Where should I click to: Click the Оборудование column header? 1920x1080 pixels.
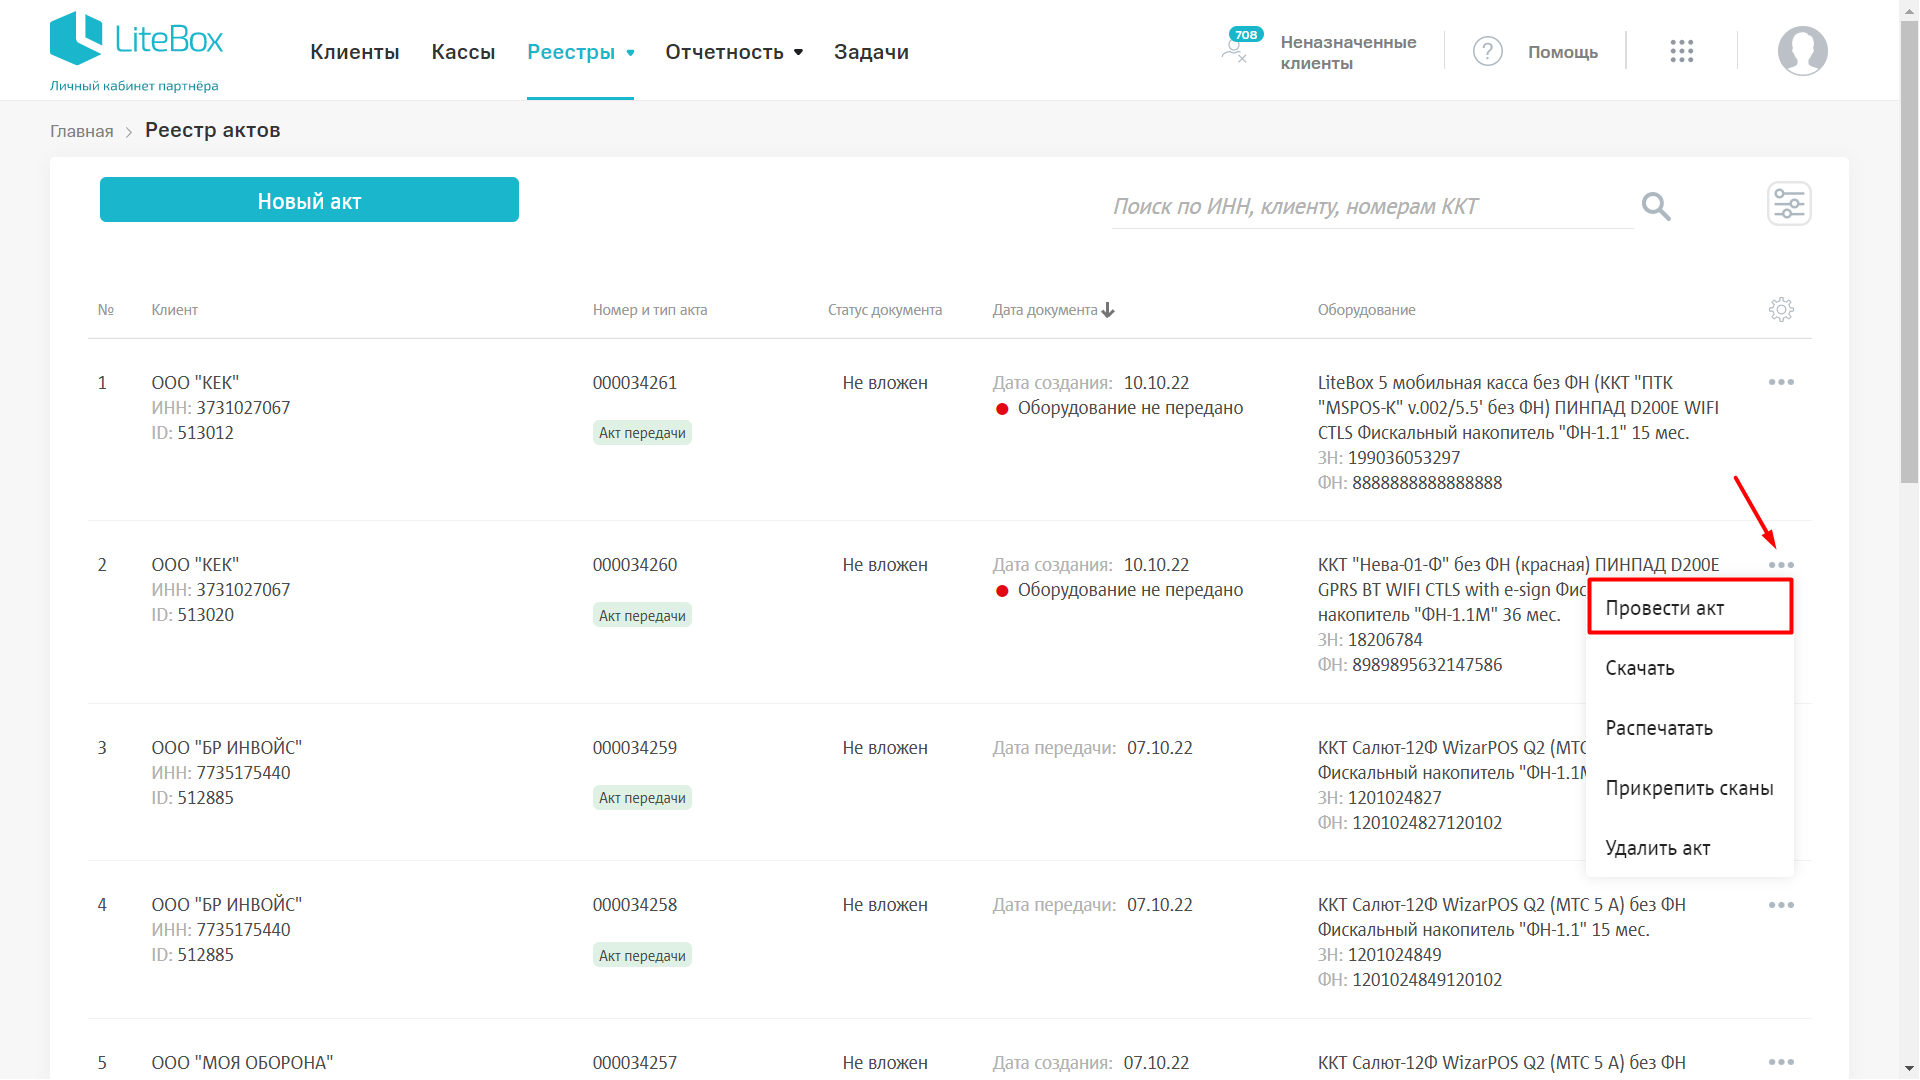1366,310
